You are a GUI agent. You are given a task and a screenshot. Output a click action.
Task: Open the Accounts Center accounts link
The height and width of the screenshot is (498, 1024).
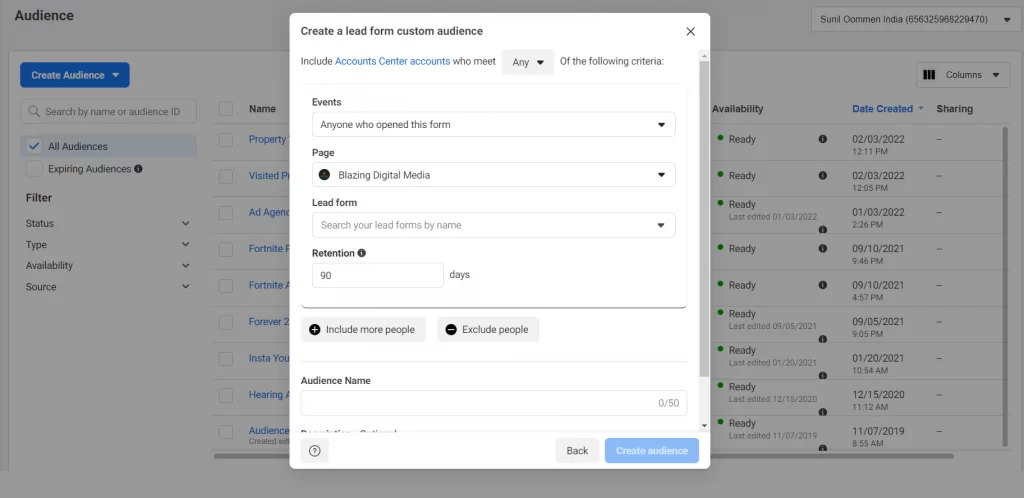(392, 61)
